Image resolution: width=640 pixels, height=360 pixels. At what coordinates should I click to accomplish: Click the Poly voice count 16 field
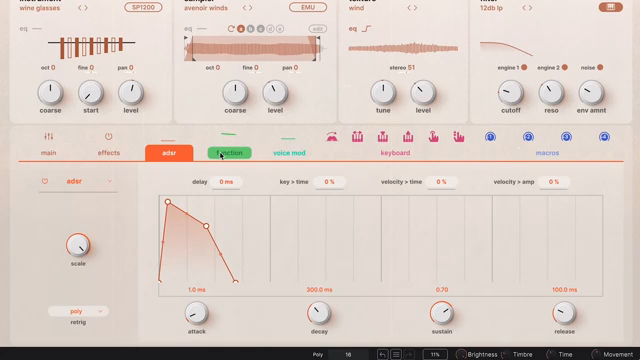point(348,354)
